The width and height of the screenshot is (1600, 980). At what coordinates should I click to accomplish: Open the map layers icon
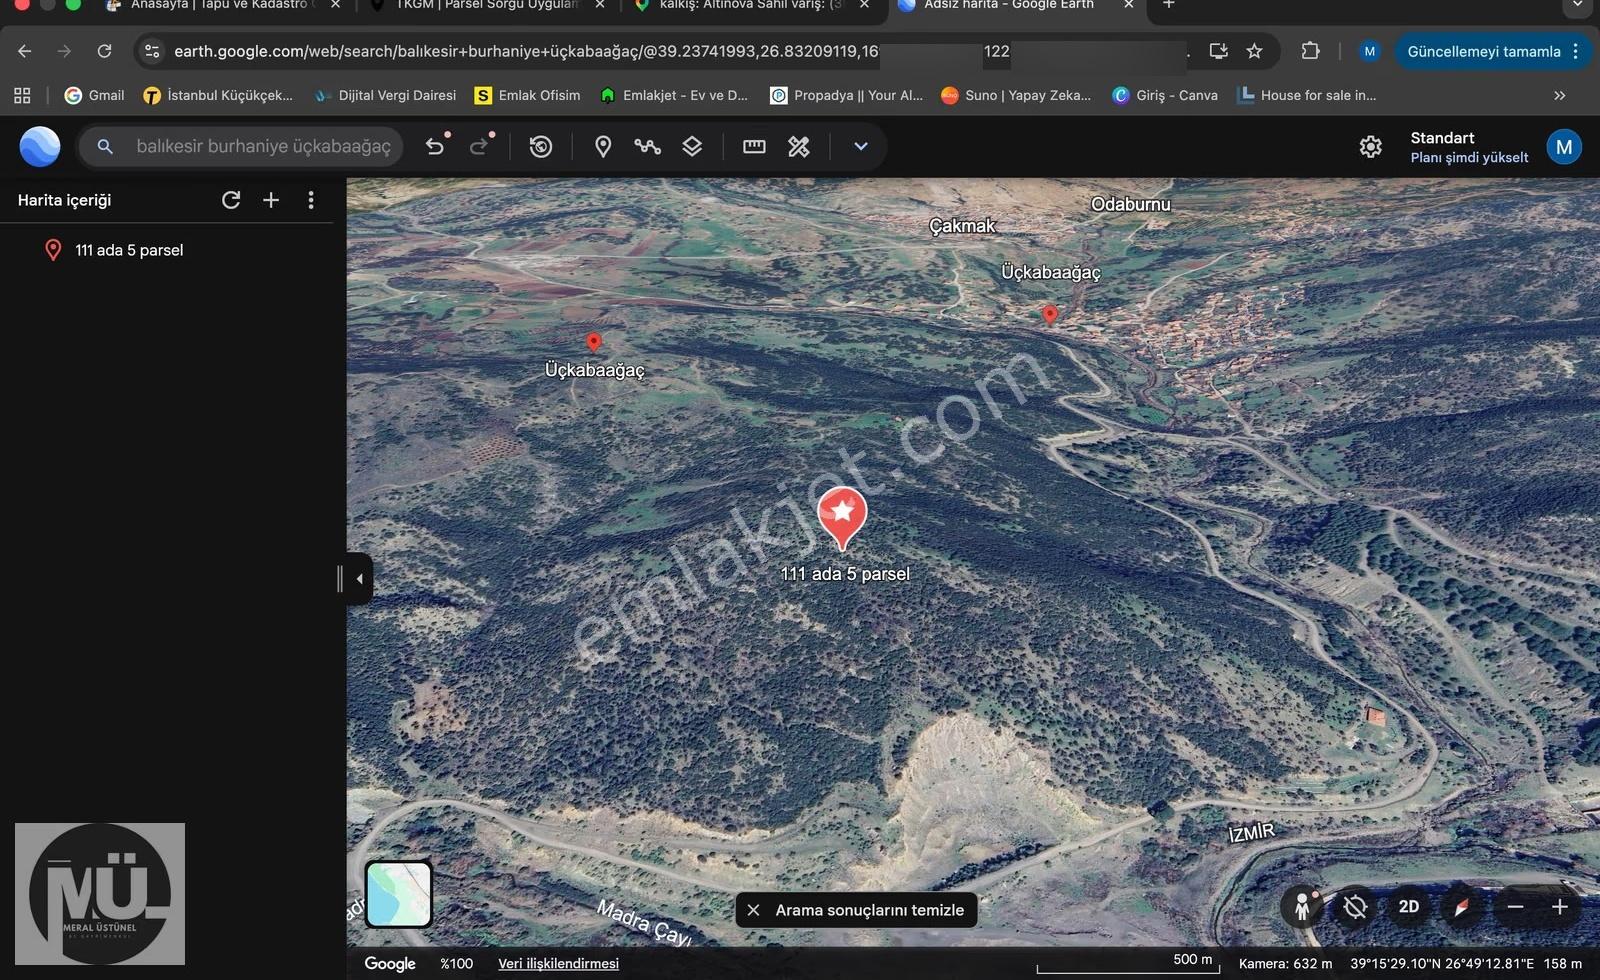[692, 147]
